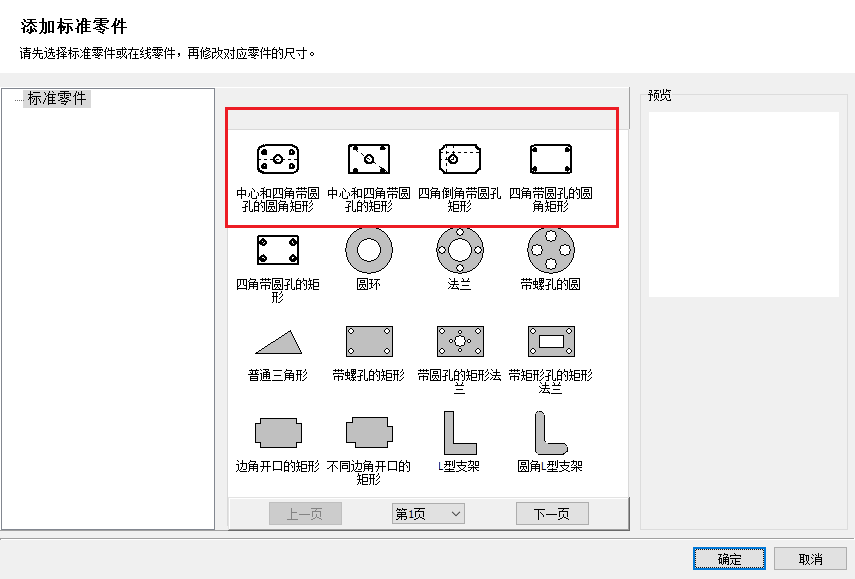Viewport: 855px width, 579px height.
Task: Select 标准零件 in the tree
Action: coord(58,99)
